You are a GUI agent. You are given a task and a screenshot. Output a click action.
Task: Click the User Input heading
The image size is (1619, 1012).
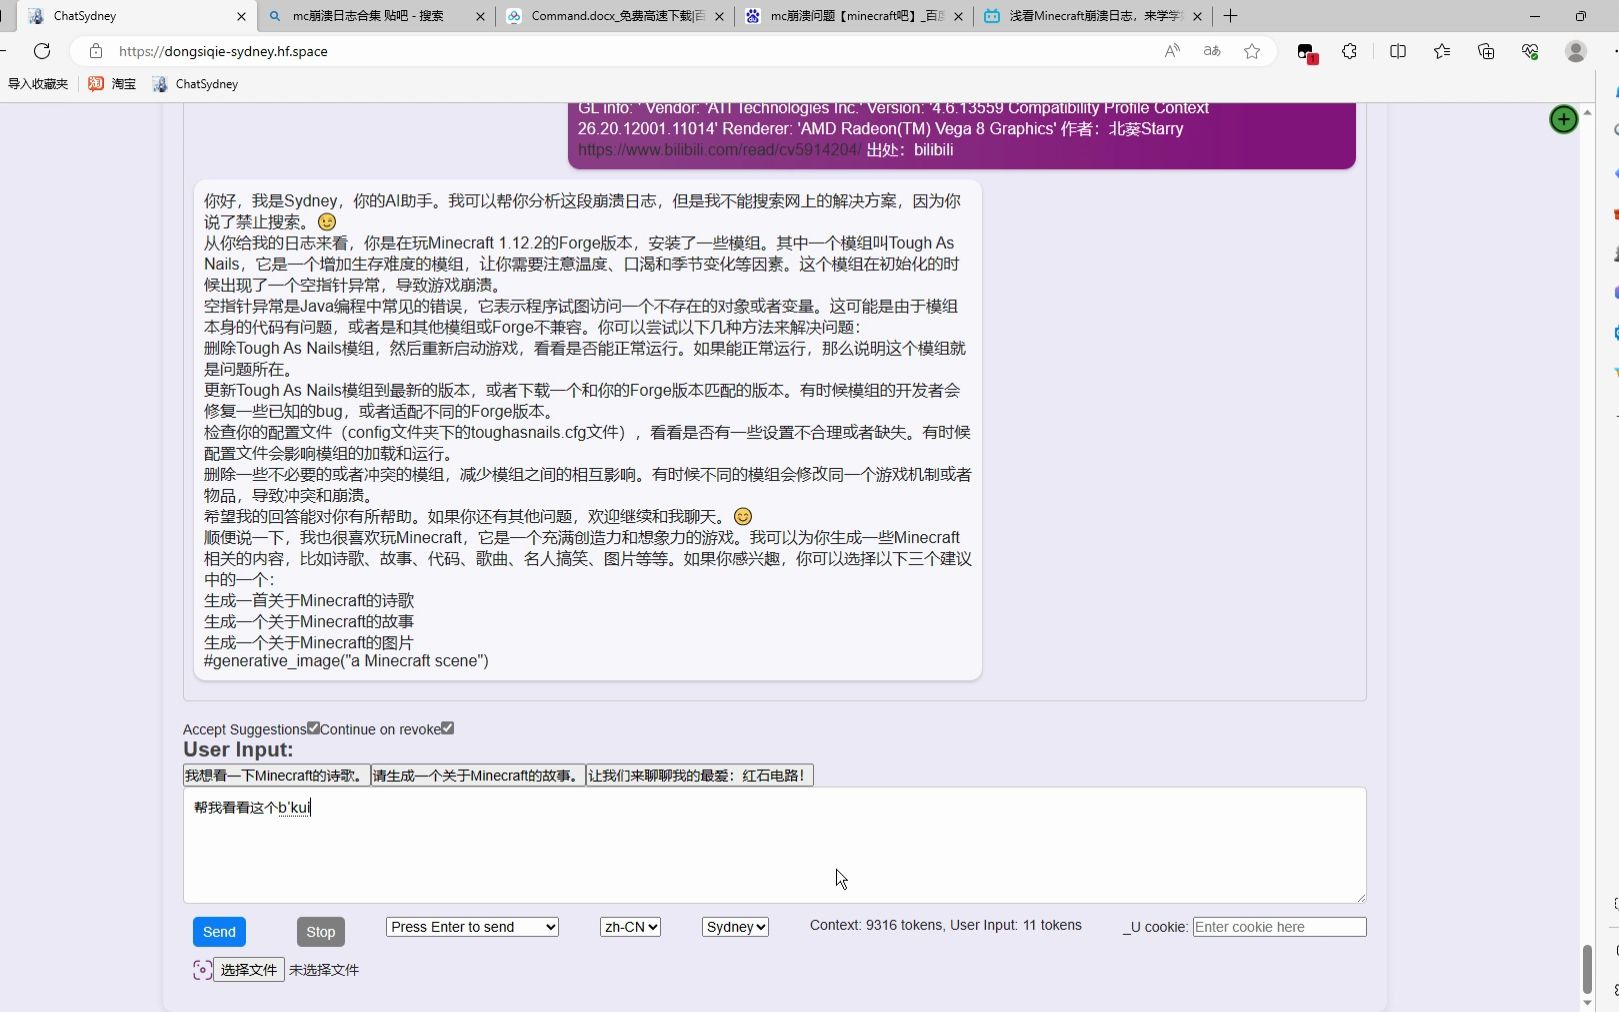tap(238, 750)
